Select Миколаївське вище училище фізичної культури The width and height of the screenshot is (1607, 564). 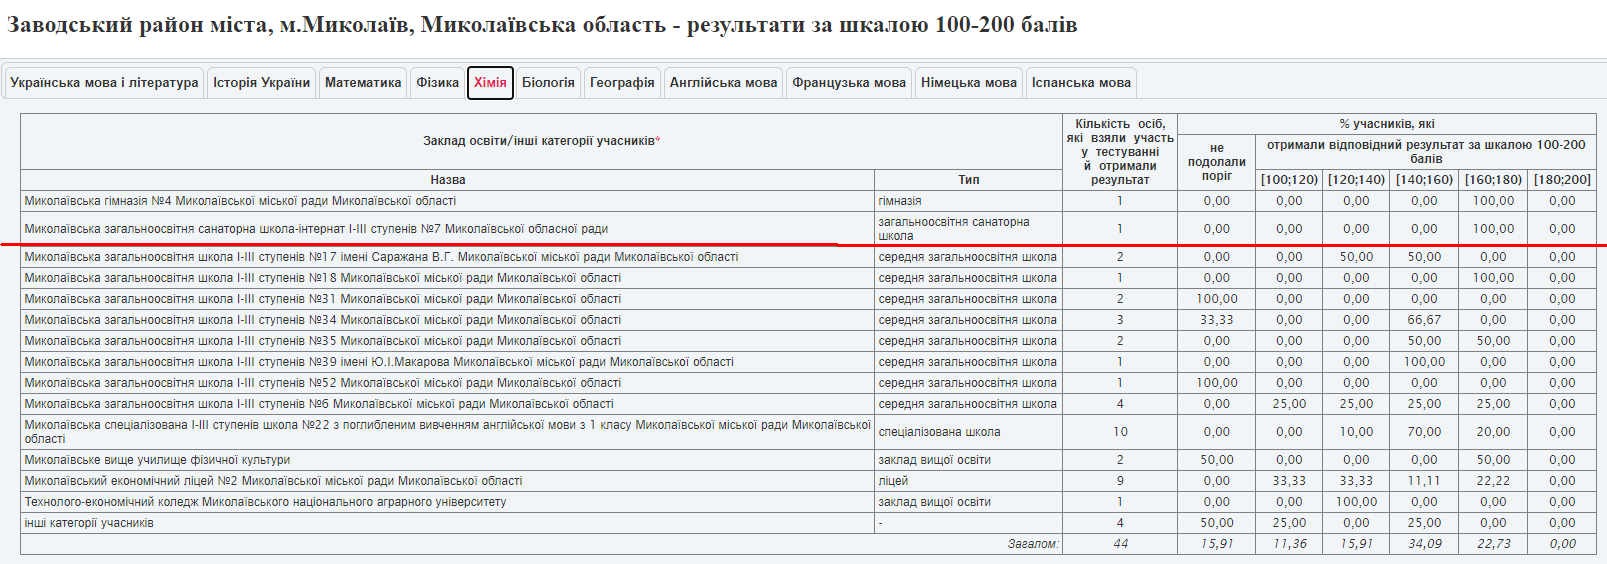(157, 460)
